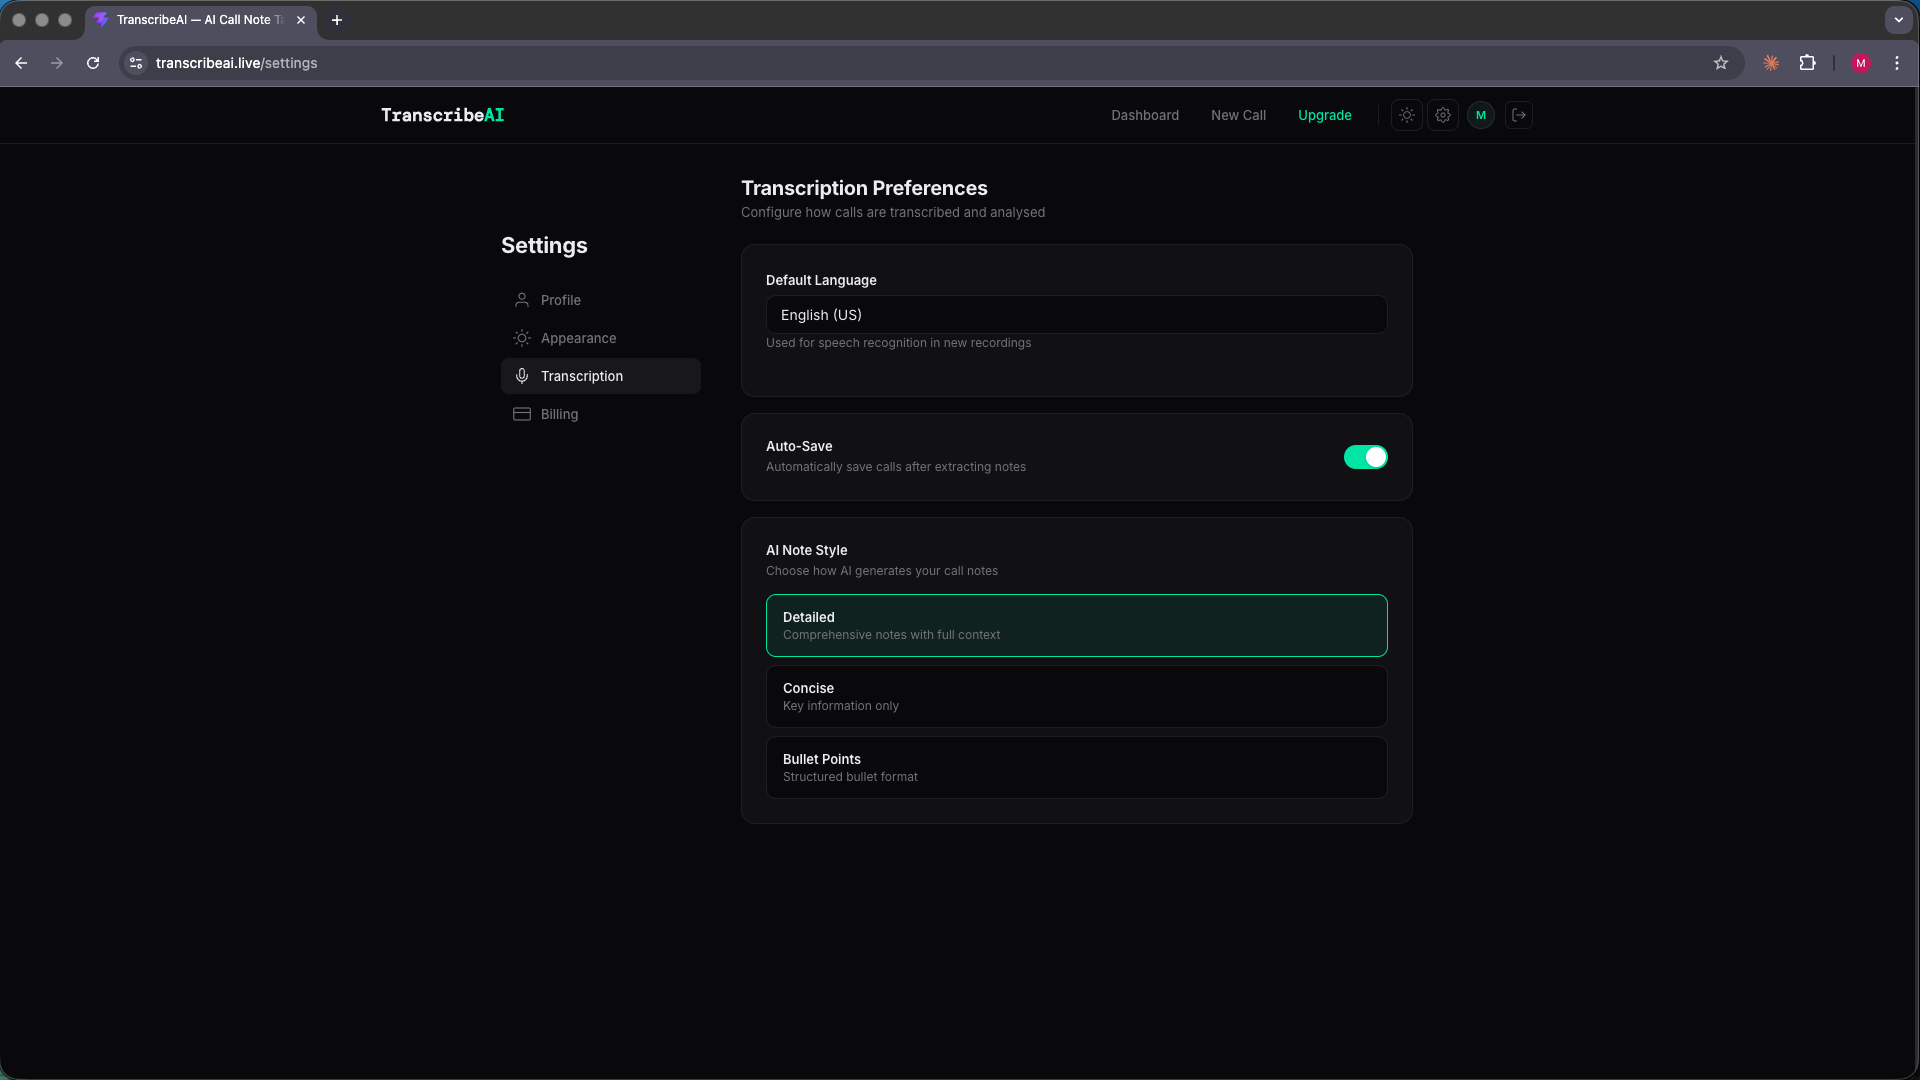
Task: Open the New Call page
Action: [x=1238, y=115]
